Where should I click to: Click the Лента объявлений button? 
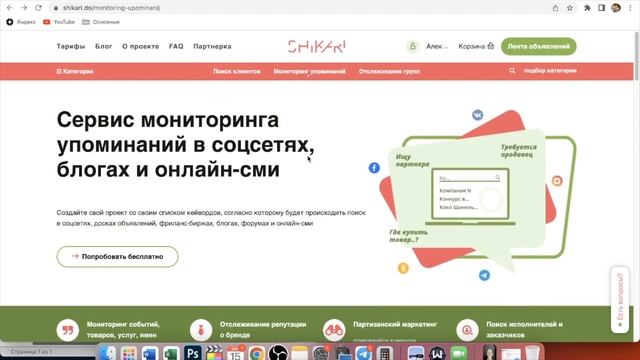(538, 46)
